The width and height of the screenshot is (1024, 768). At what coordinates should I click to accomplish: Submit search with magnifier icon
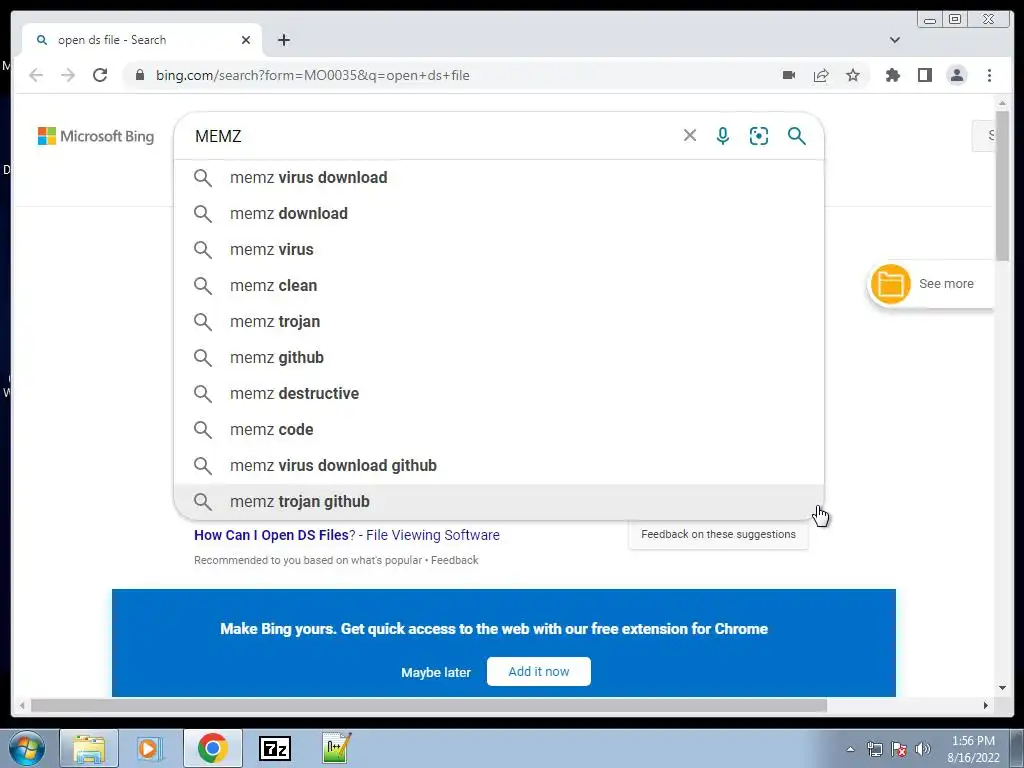pyautogui.click(x=796, y=136)
